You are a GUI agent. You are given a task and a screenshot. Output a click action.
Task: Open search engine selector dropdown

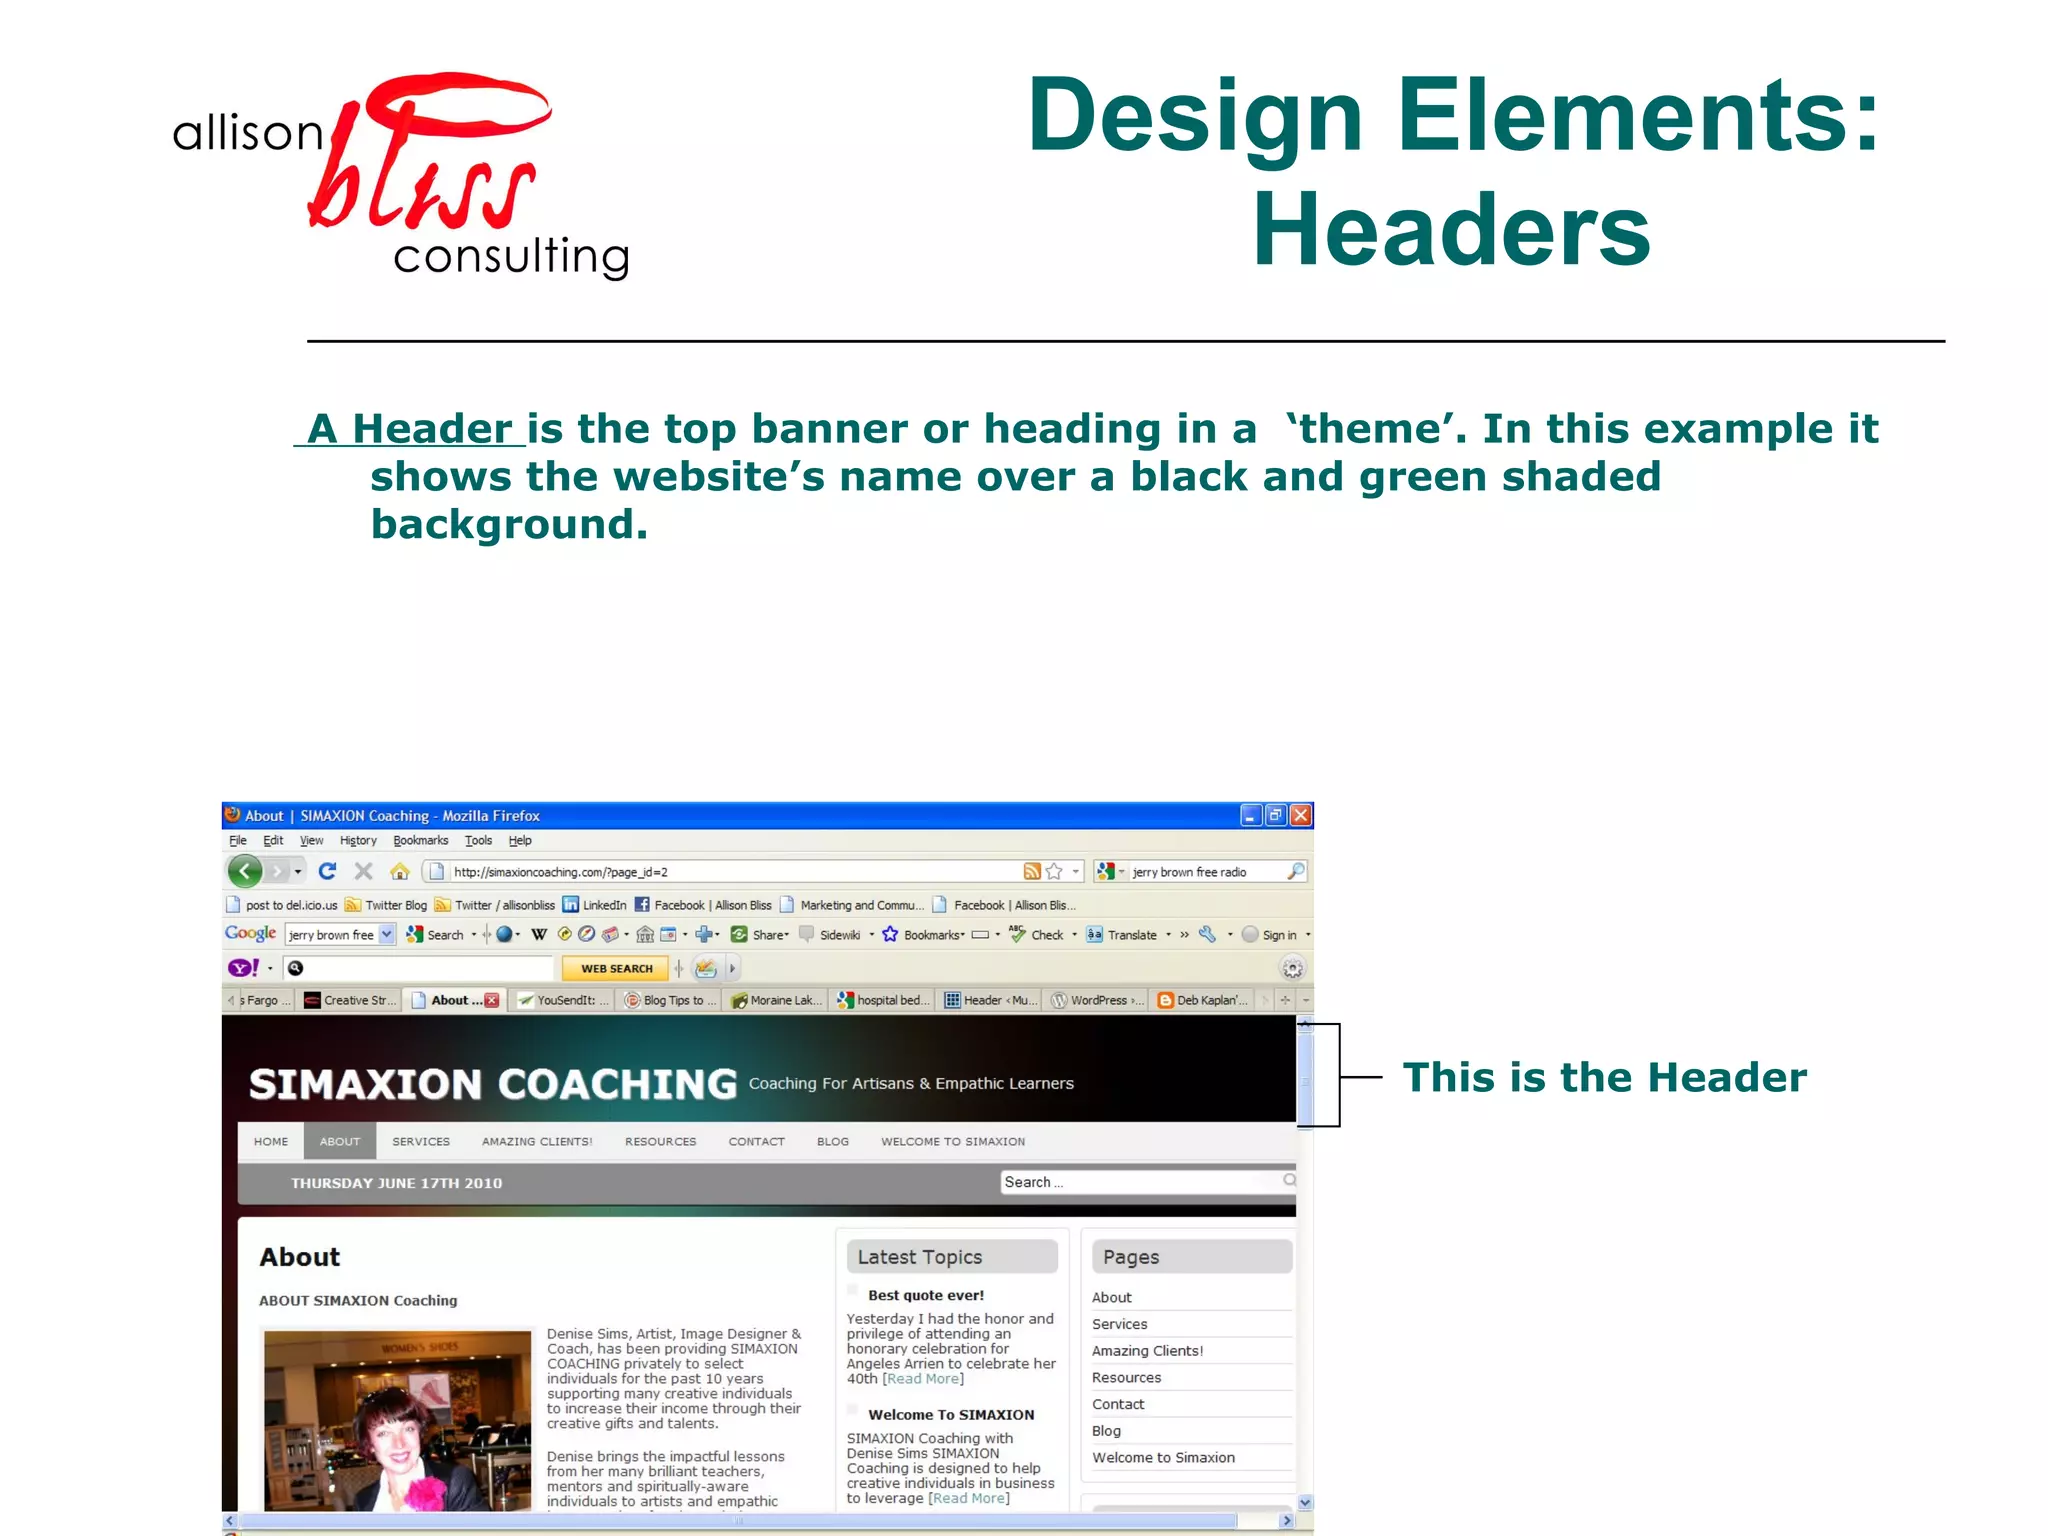click(x=1121, y=872)
